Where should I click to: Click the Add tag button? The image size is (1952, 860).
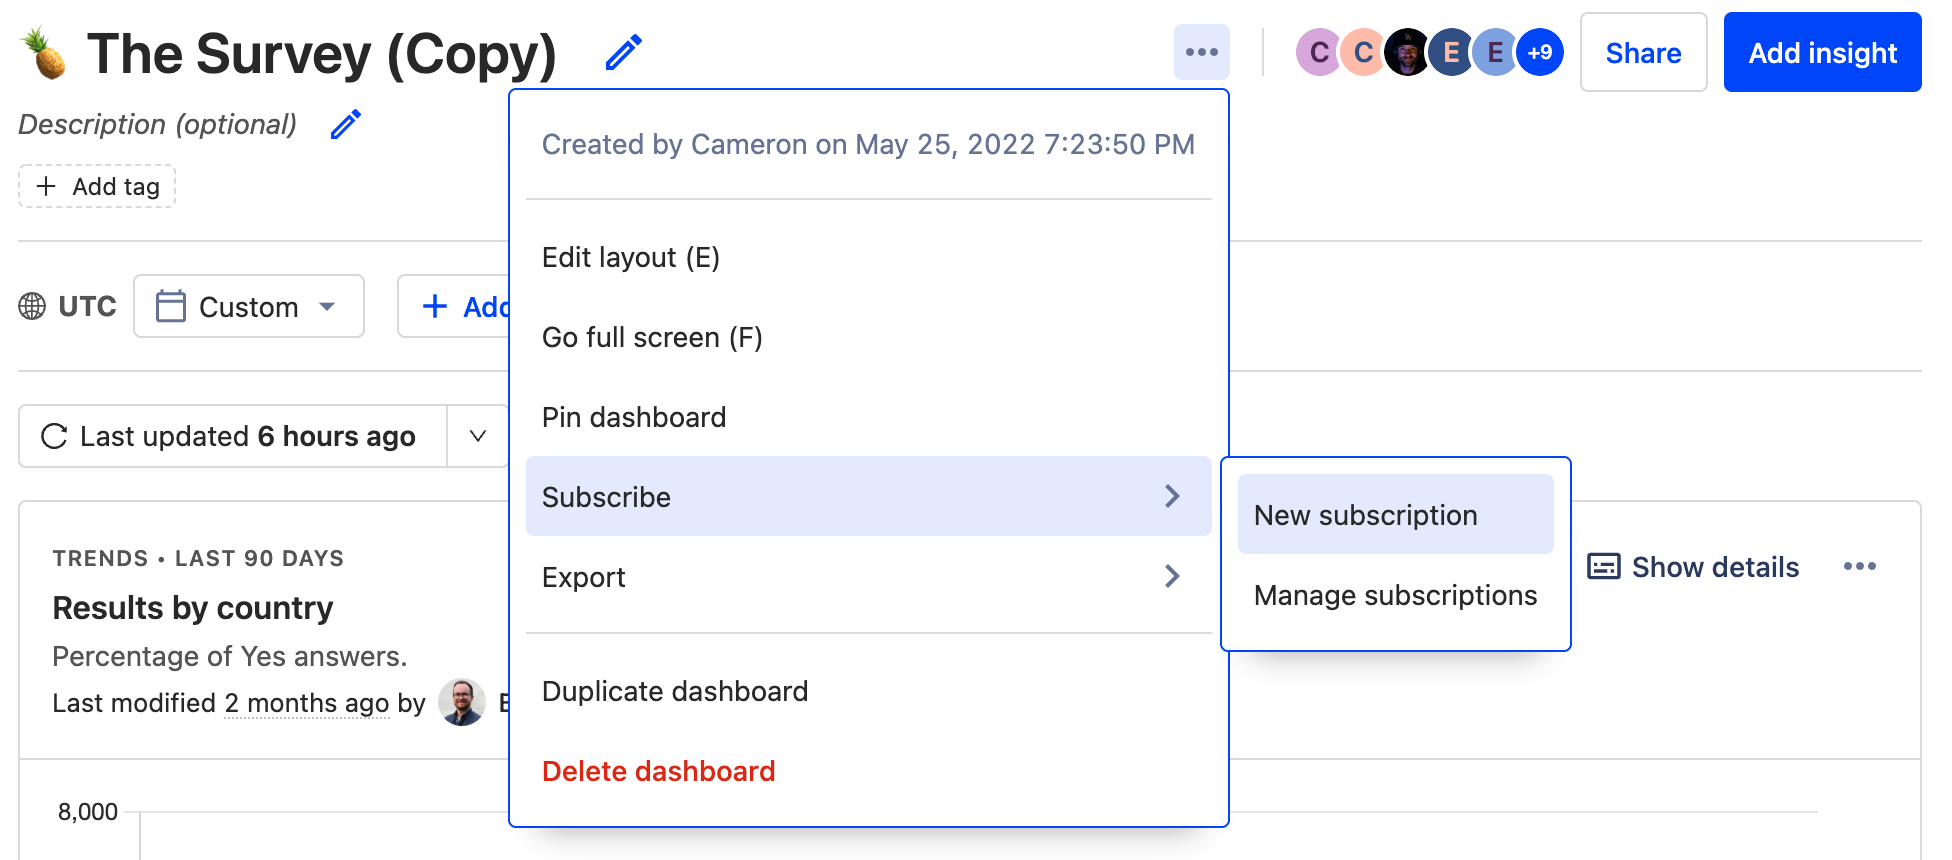point(97,187)
